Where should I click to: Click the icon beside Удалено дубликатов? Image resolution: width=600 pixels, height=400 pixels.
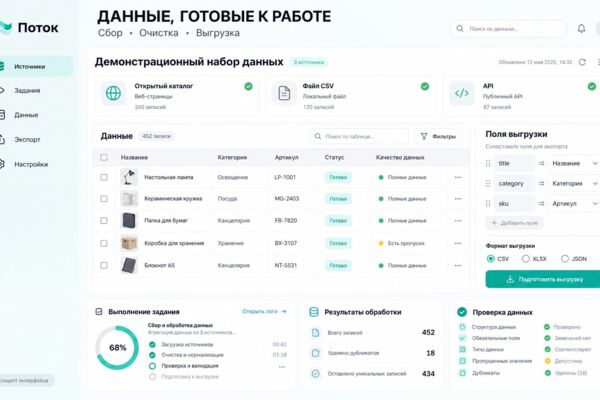[x=315, y=353]
